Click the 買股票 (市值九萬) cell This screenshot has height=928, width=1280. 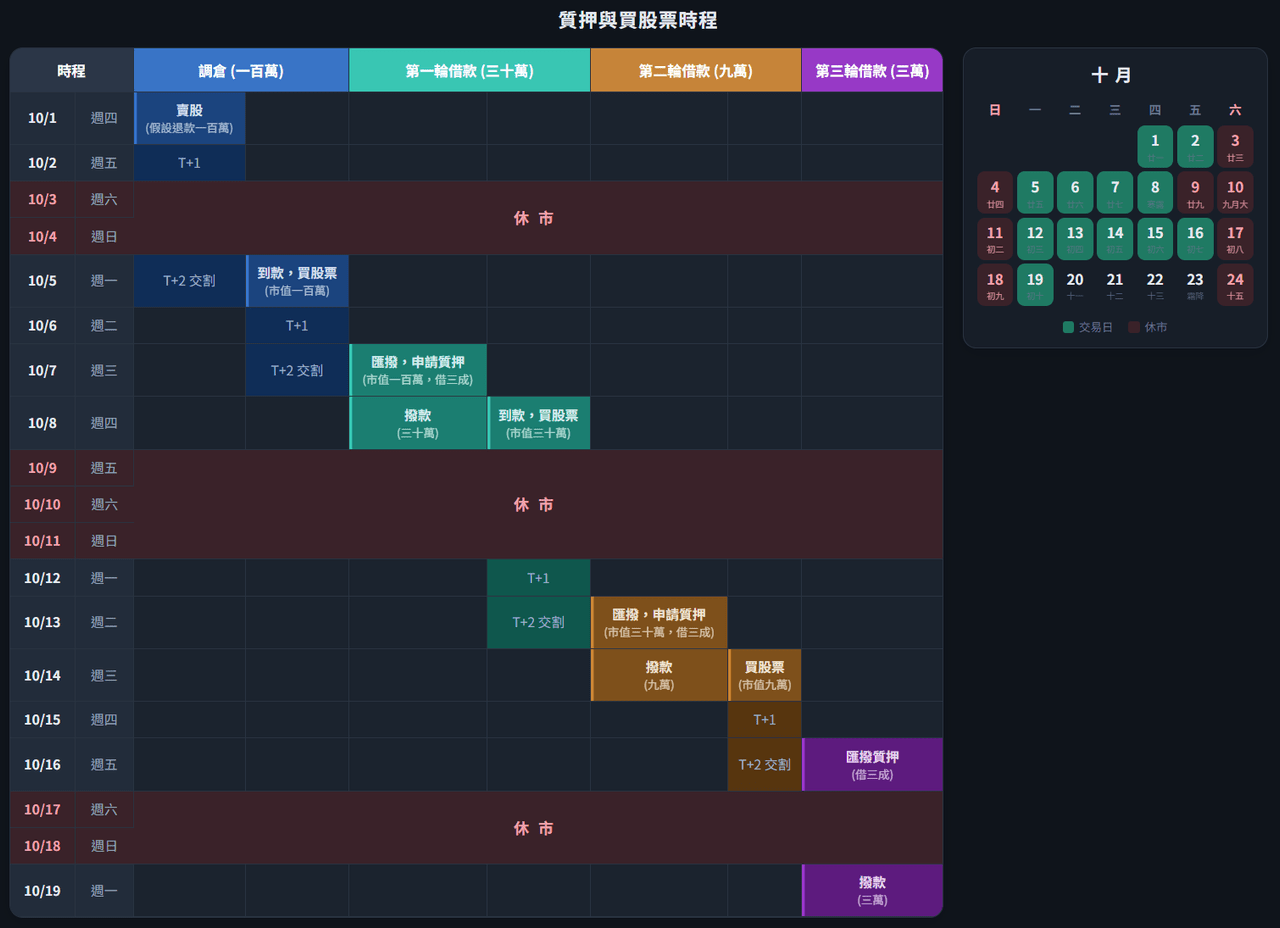point(765,675)
